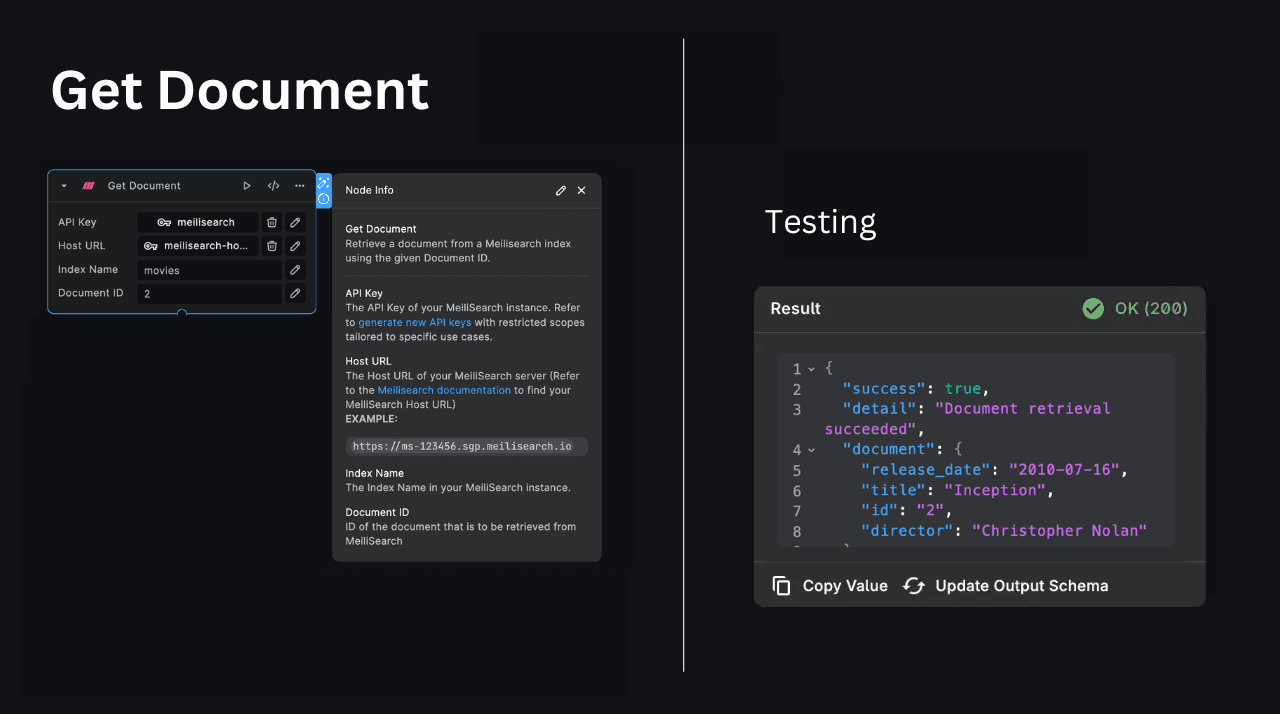Edit the Index Name field
Viewport: 1280px width, 714px height.
point(295,270)
